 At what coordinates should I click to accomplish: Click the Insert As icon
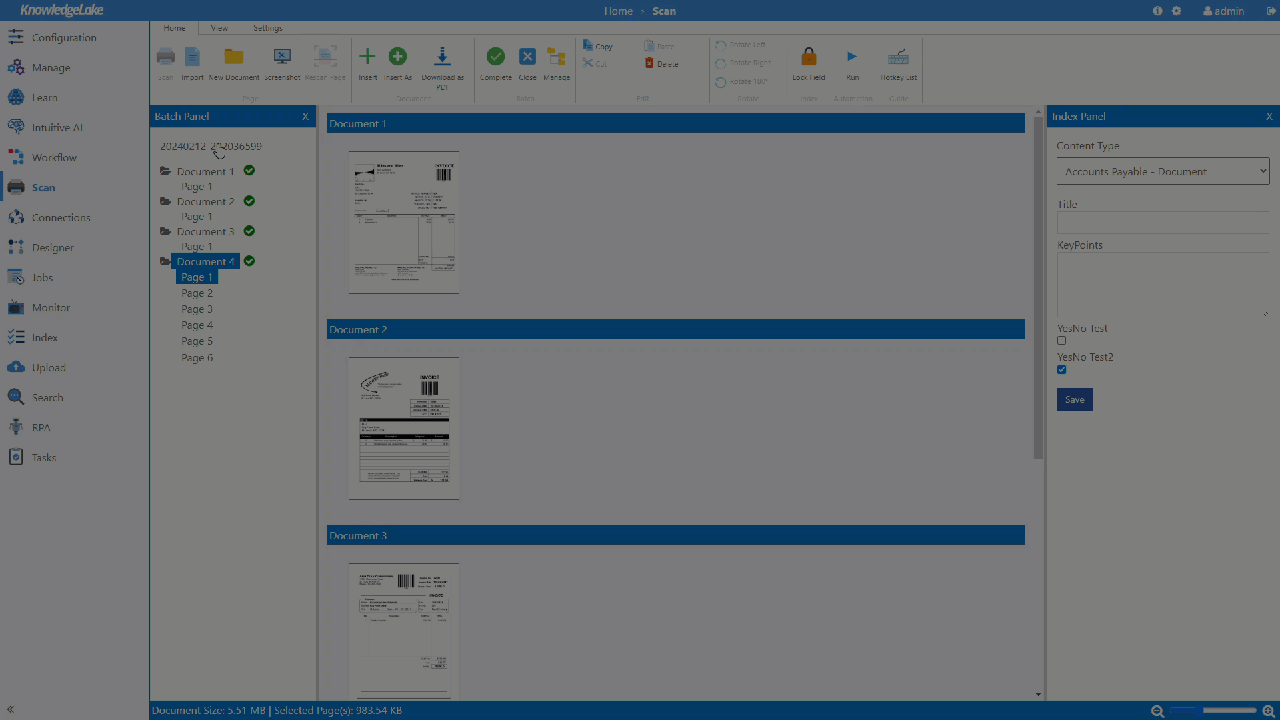[398, 58]
